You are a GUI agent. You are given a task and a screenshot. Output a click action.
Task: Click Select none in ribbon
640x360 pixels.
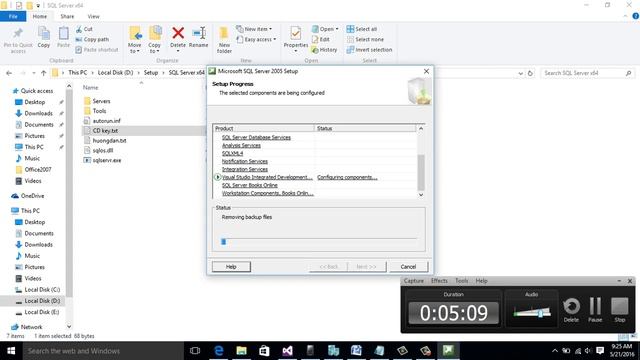pyautogui.click(x=365, y=39)
